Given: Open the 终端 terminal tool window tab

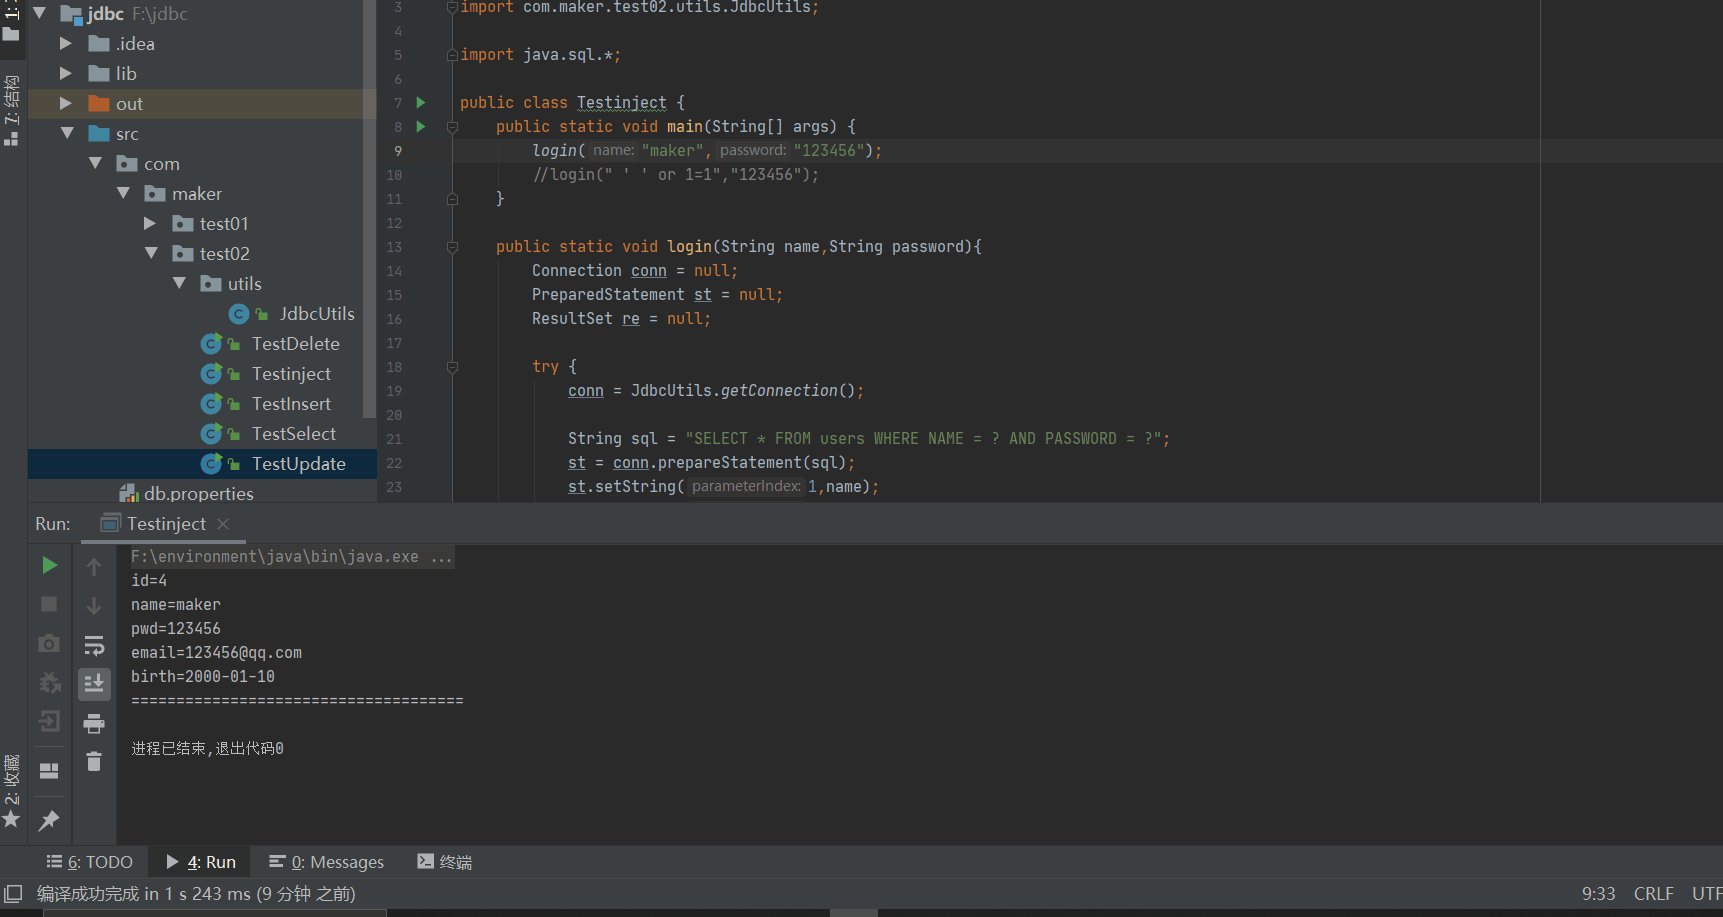Looking at the screenshot, I should point(444,862).
